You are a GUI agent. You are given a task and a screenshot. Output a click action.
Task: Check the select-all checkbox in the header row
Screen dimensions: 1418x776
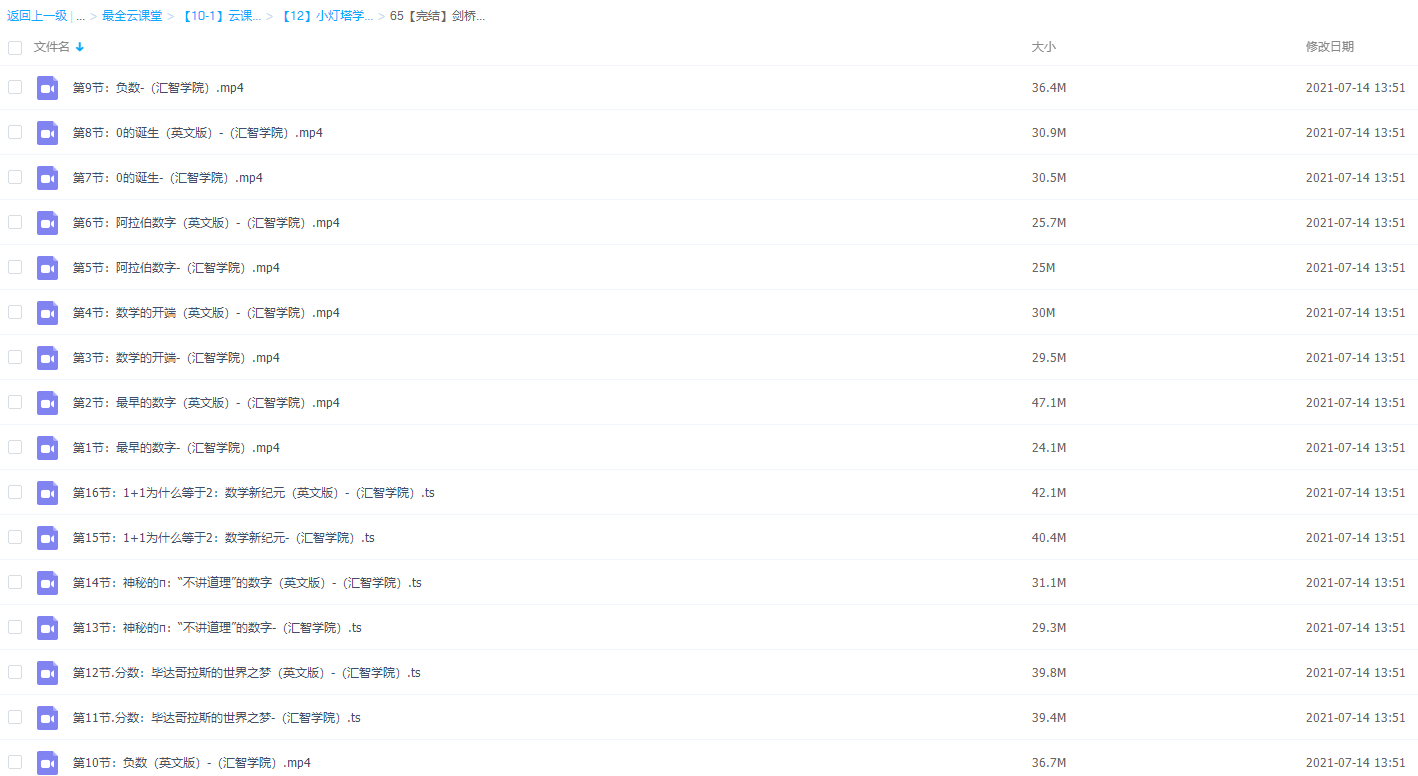click(15, 47)
